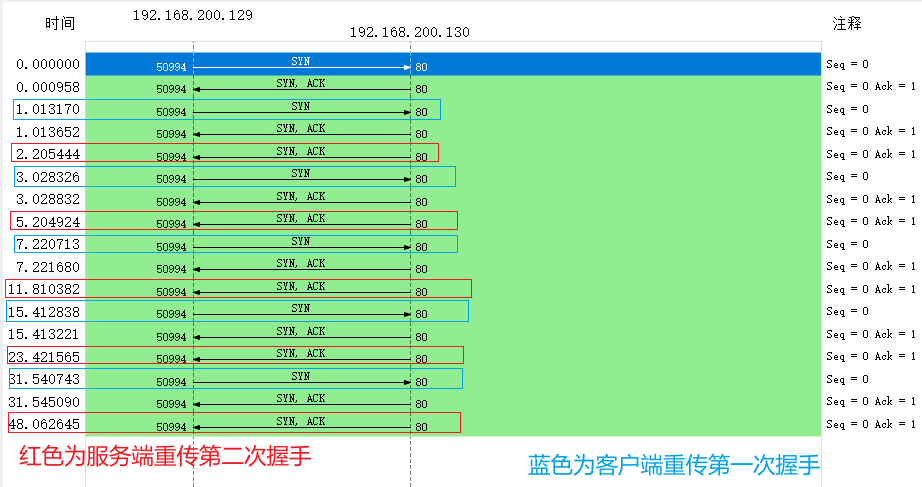Click the Seq = 0 Ack = 1 comment in the 31.545090 row
Image resolution: width=922 pixels, height=487 pixels.
871,401
